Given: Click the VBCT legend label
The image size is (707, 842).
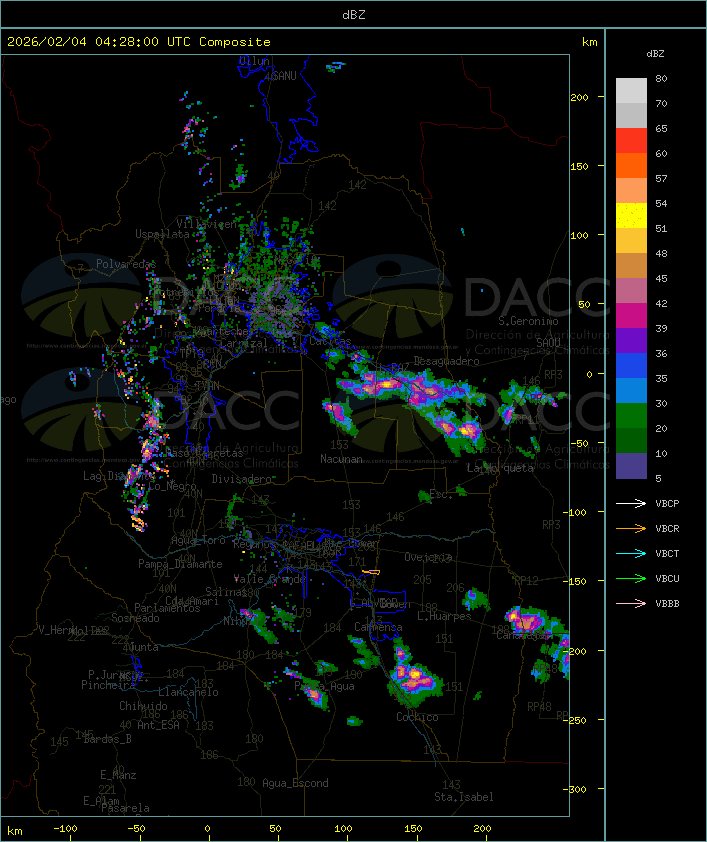Looking at the screenshot, I should click(x=667, y=554).
